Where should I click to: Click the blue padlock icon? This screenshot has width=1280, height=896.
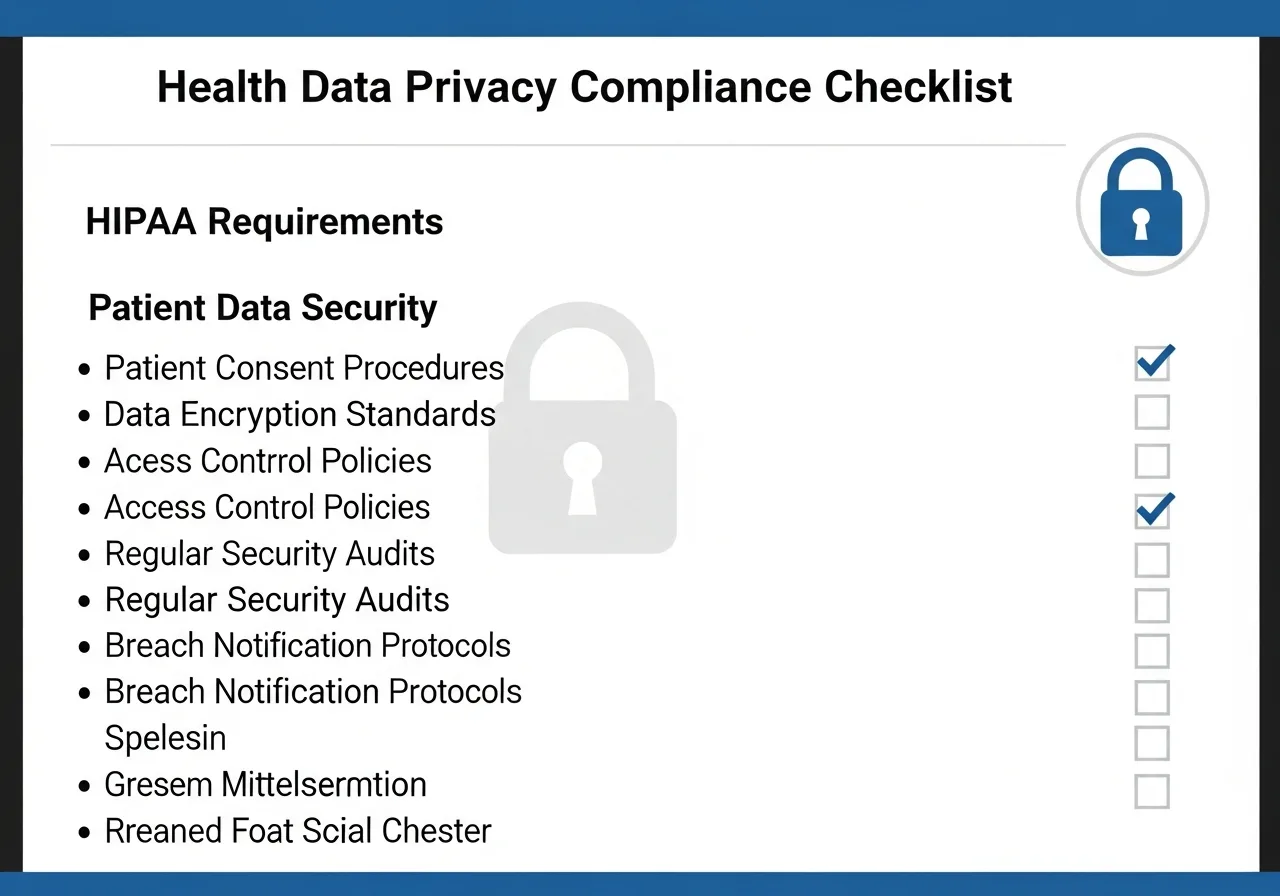click(x=1141, y=204)
